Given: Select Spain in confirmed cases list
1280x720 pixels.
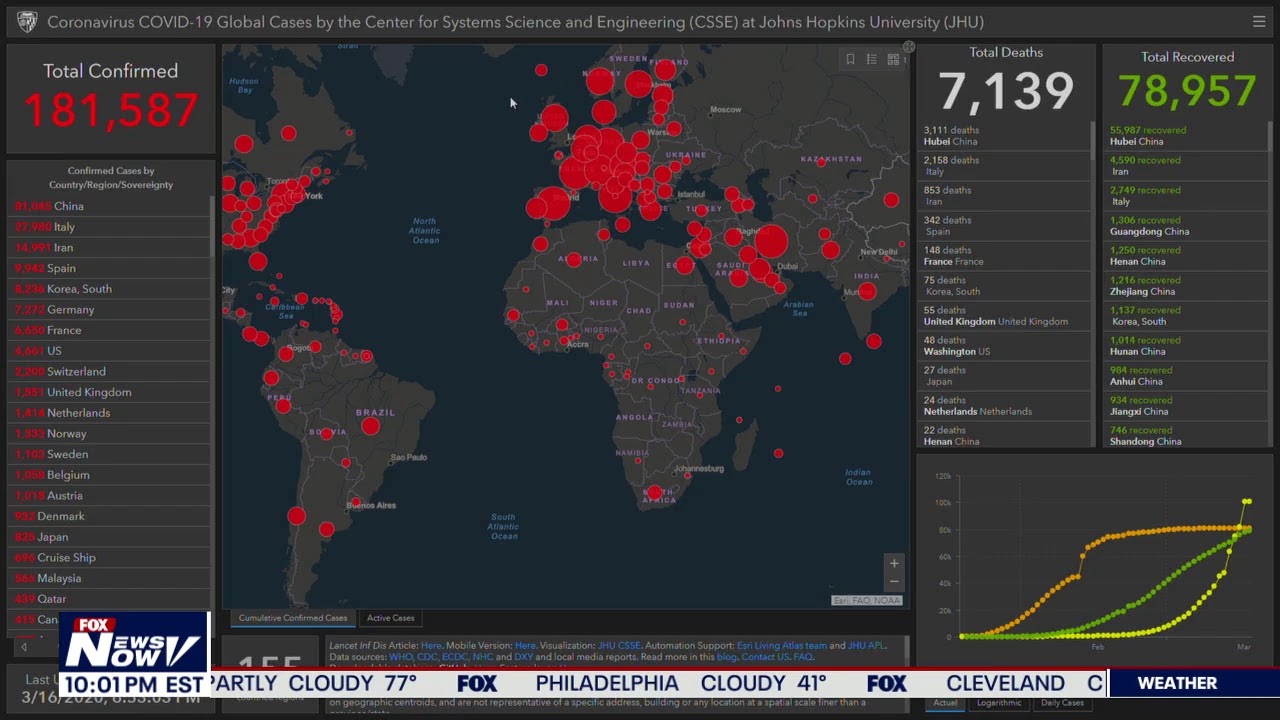Looking at the screenshot, I should click(110, 268).
